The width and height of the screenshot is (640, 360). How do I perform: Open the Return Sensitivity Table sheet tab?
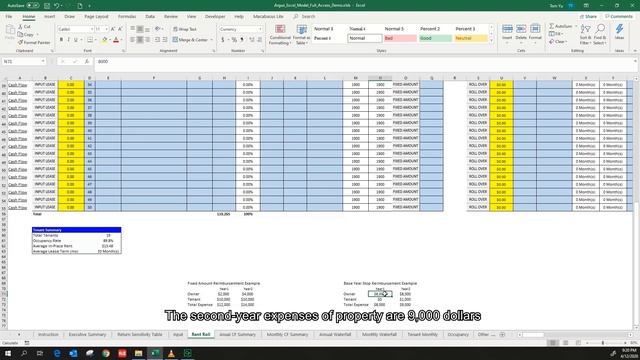[x=140, y=334]
